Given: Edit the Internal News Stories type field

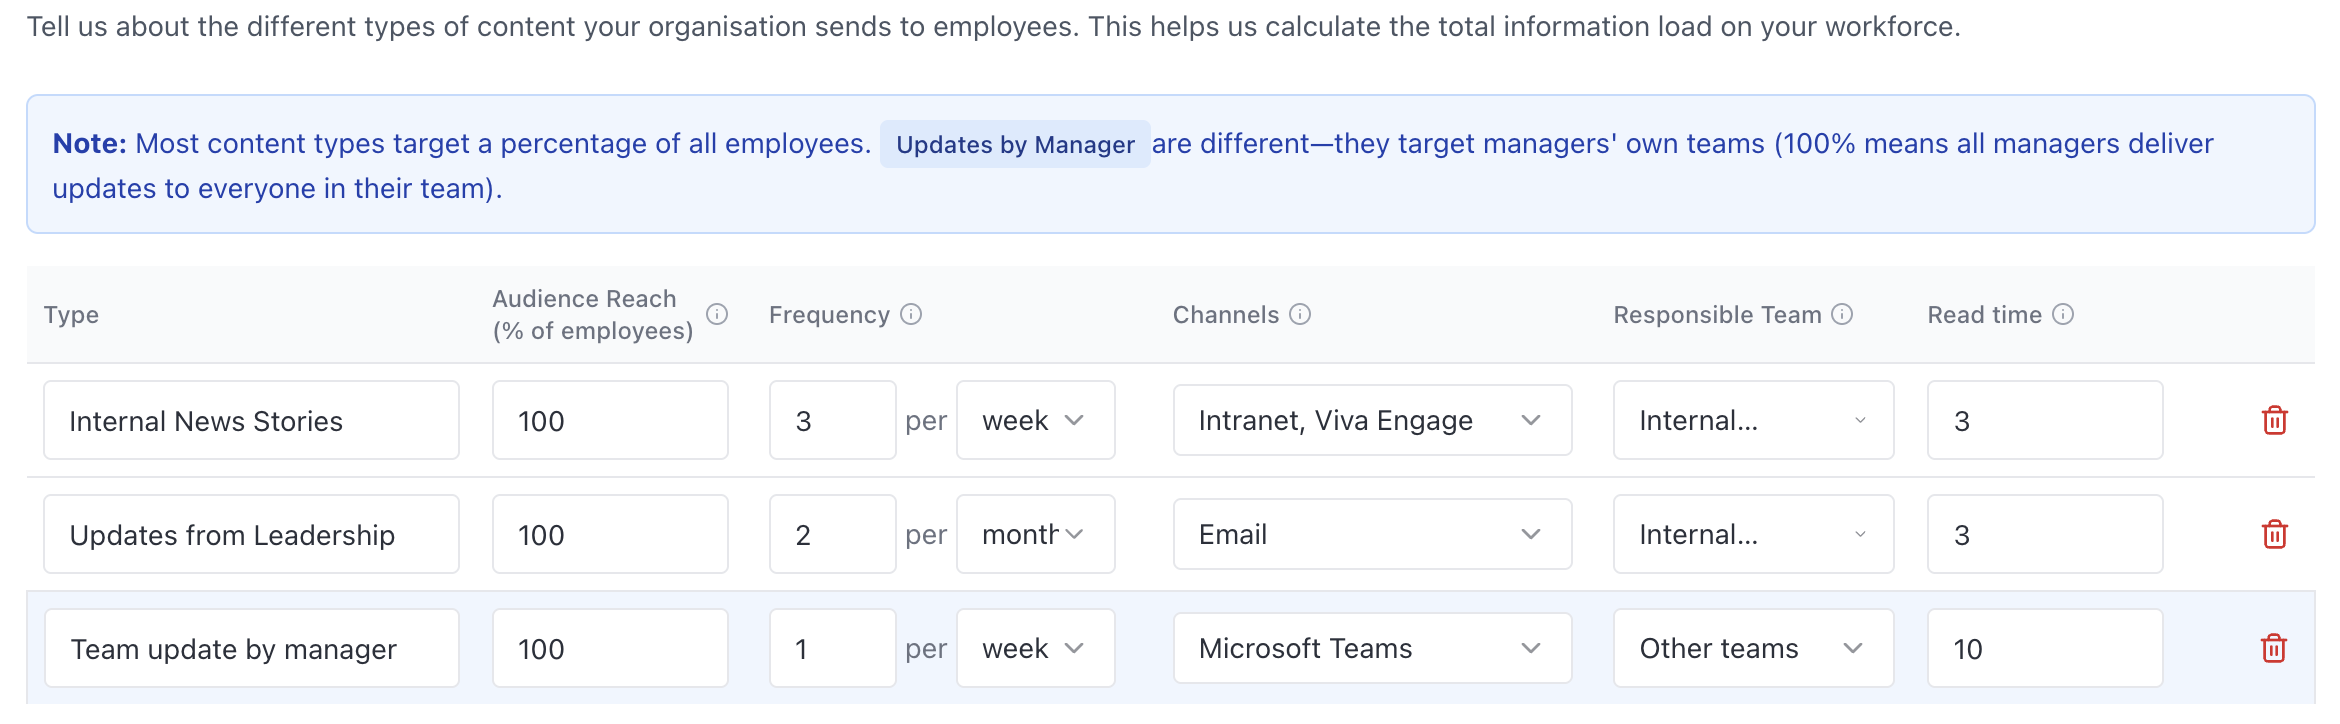Looking at the screenshot, I should click(251, 421).
